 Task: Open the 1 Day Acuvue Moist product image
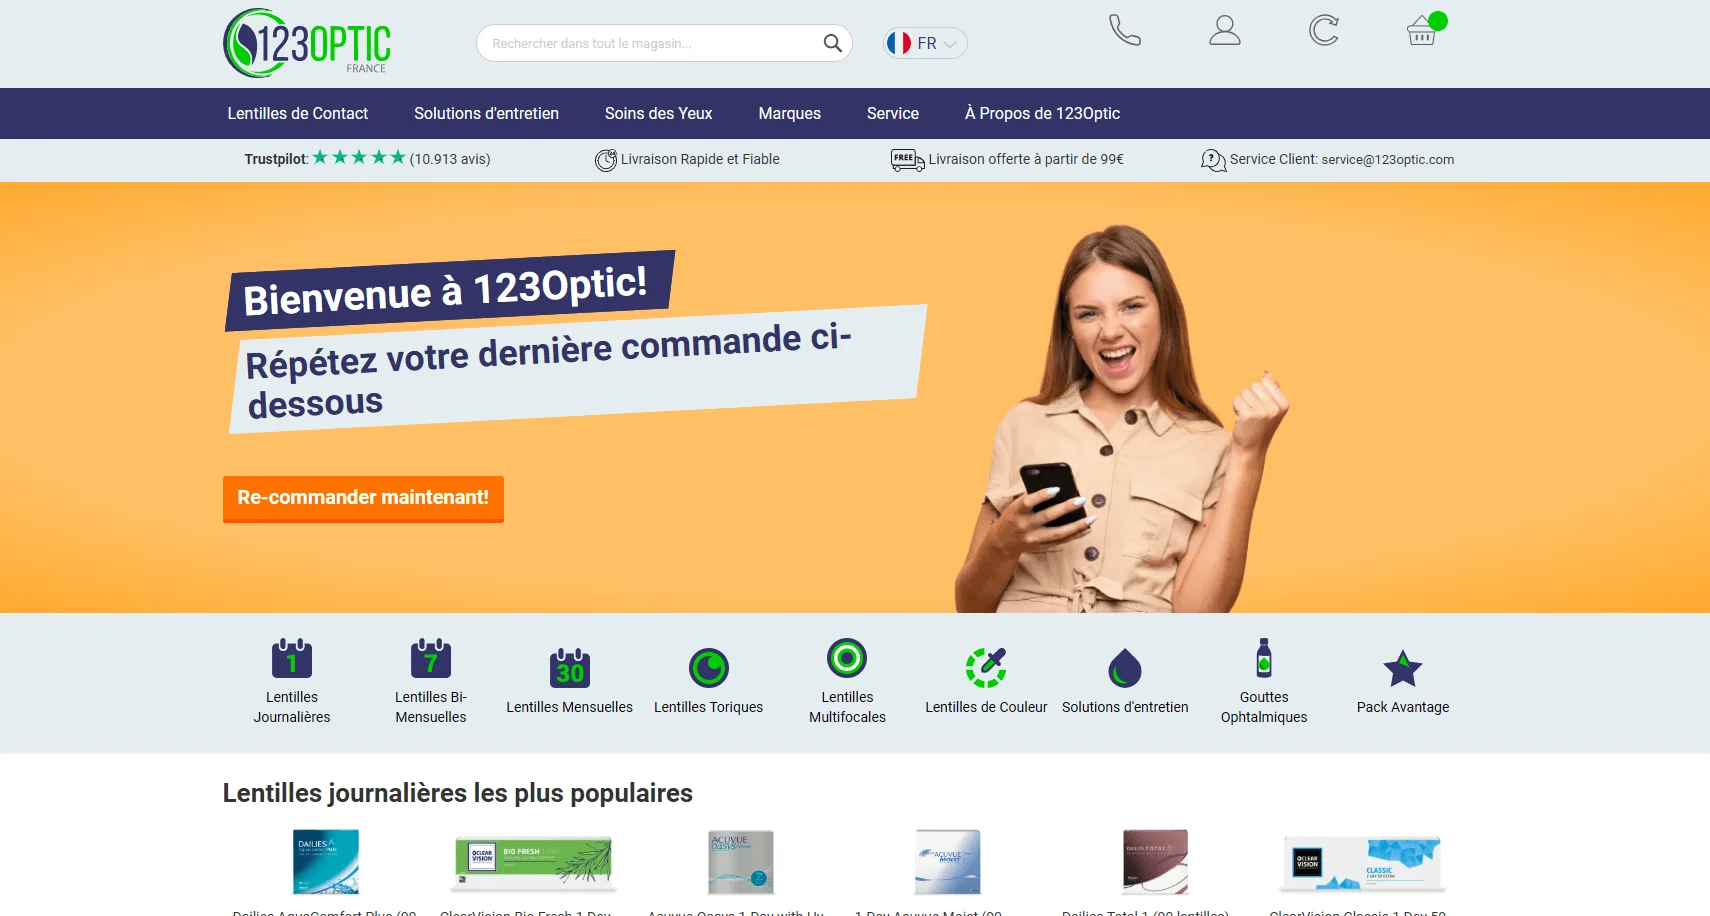[947, 861]
